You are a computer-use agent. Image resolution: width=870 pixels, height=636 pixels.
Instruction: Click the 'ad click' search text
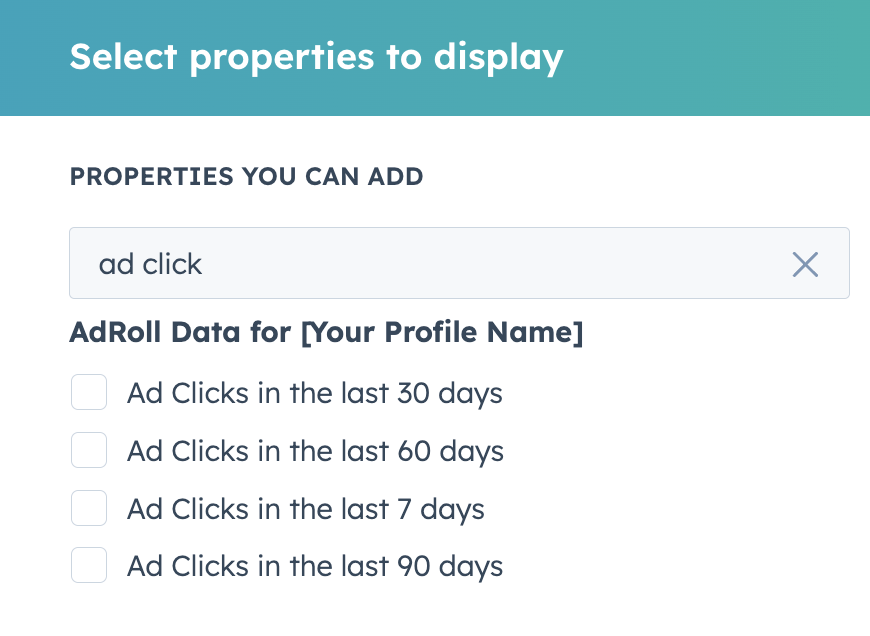pyautogui.click(x=150, y=264)
